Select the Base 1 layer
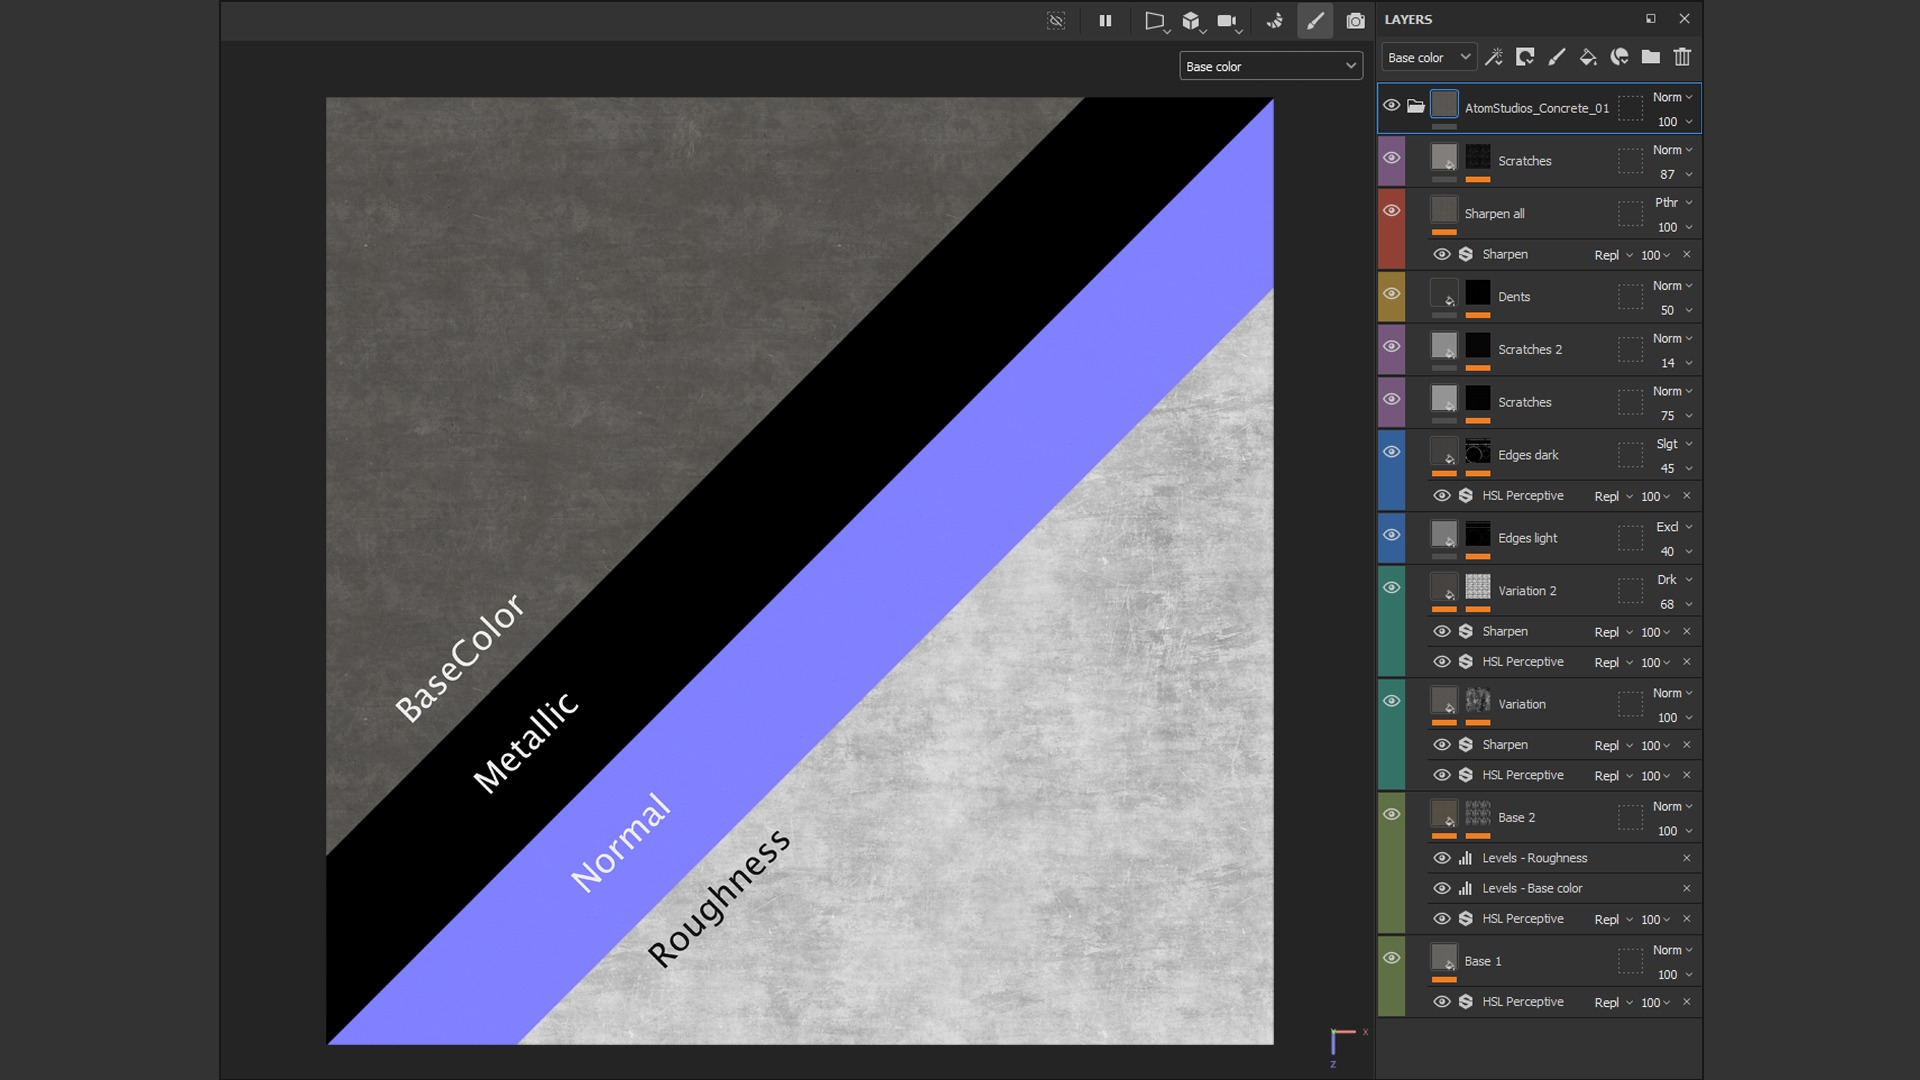 (x=1483, y=961)
